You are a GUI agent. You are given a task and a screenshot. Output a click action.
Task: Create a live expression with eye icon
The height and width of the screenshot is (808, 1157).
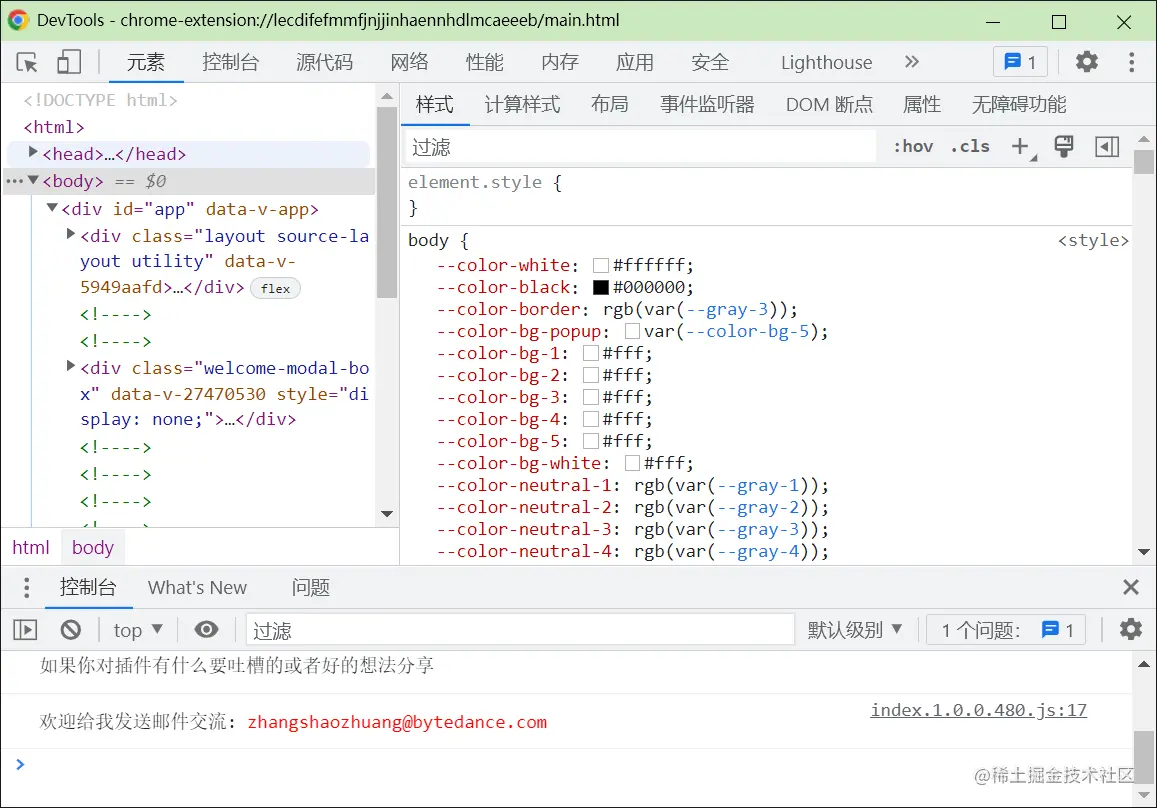click(x=207, y=629)
